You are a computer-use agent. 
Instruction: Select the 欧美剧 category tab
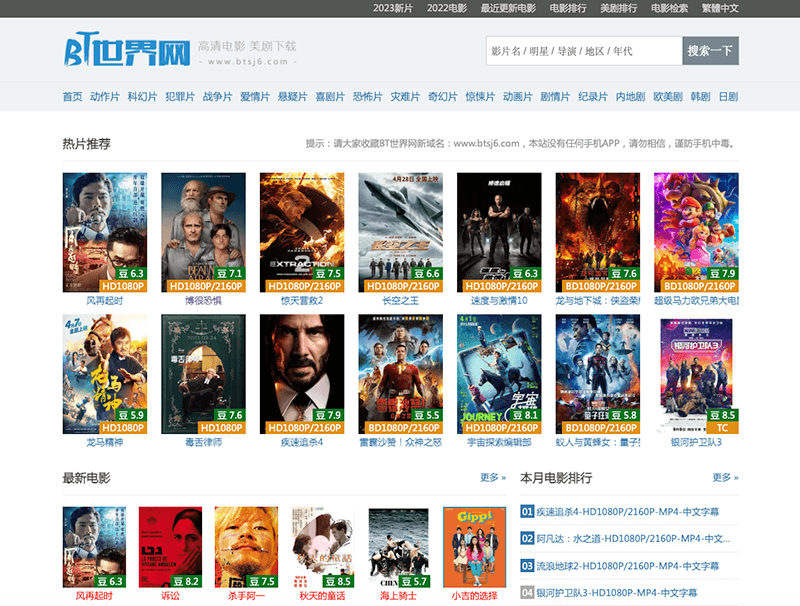(668, 96)
